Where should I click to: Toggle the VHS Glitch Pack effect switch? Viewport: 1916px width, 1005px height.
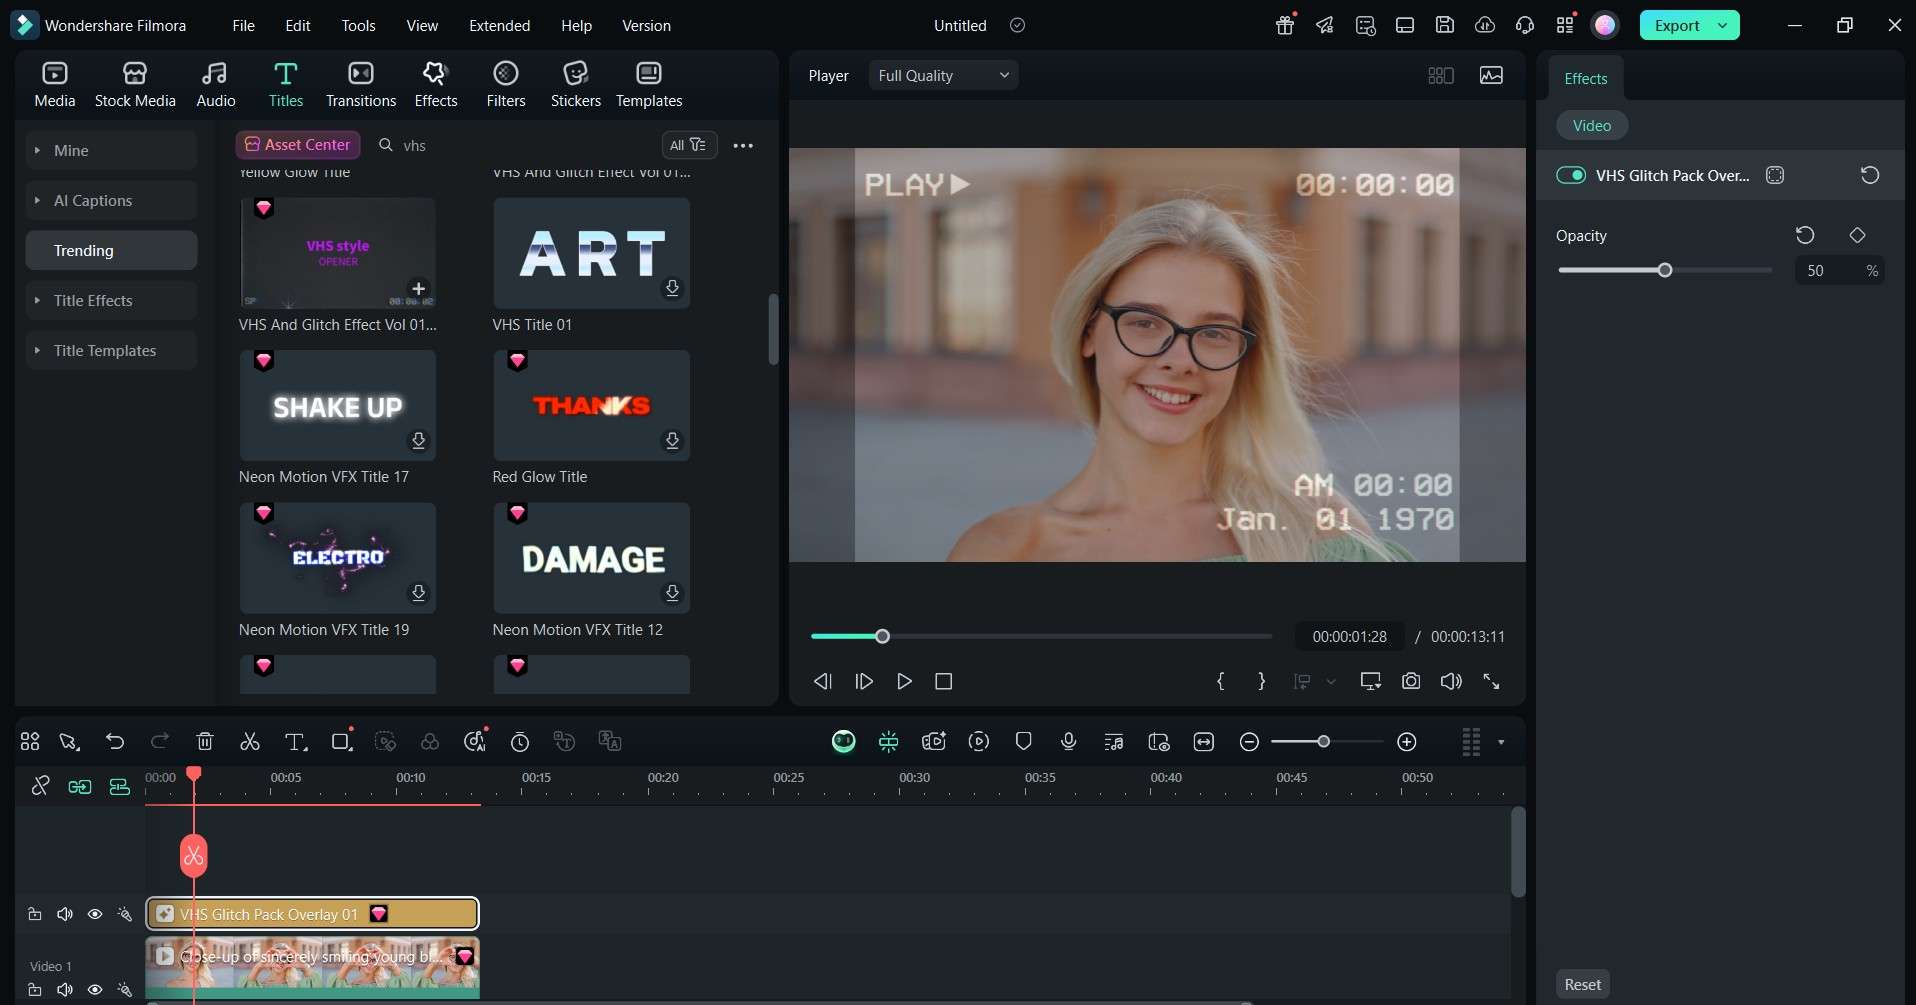(x=1571, y=175)
